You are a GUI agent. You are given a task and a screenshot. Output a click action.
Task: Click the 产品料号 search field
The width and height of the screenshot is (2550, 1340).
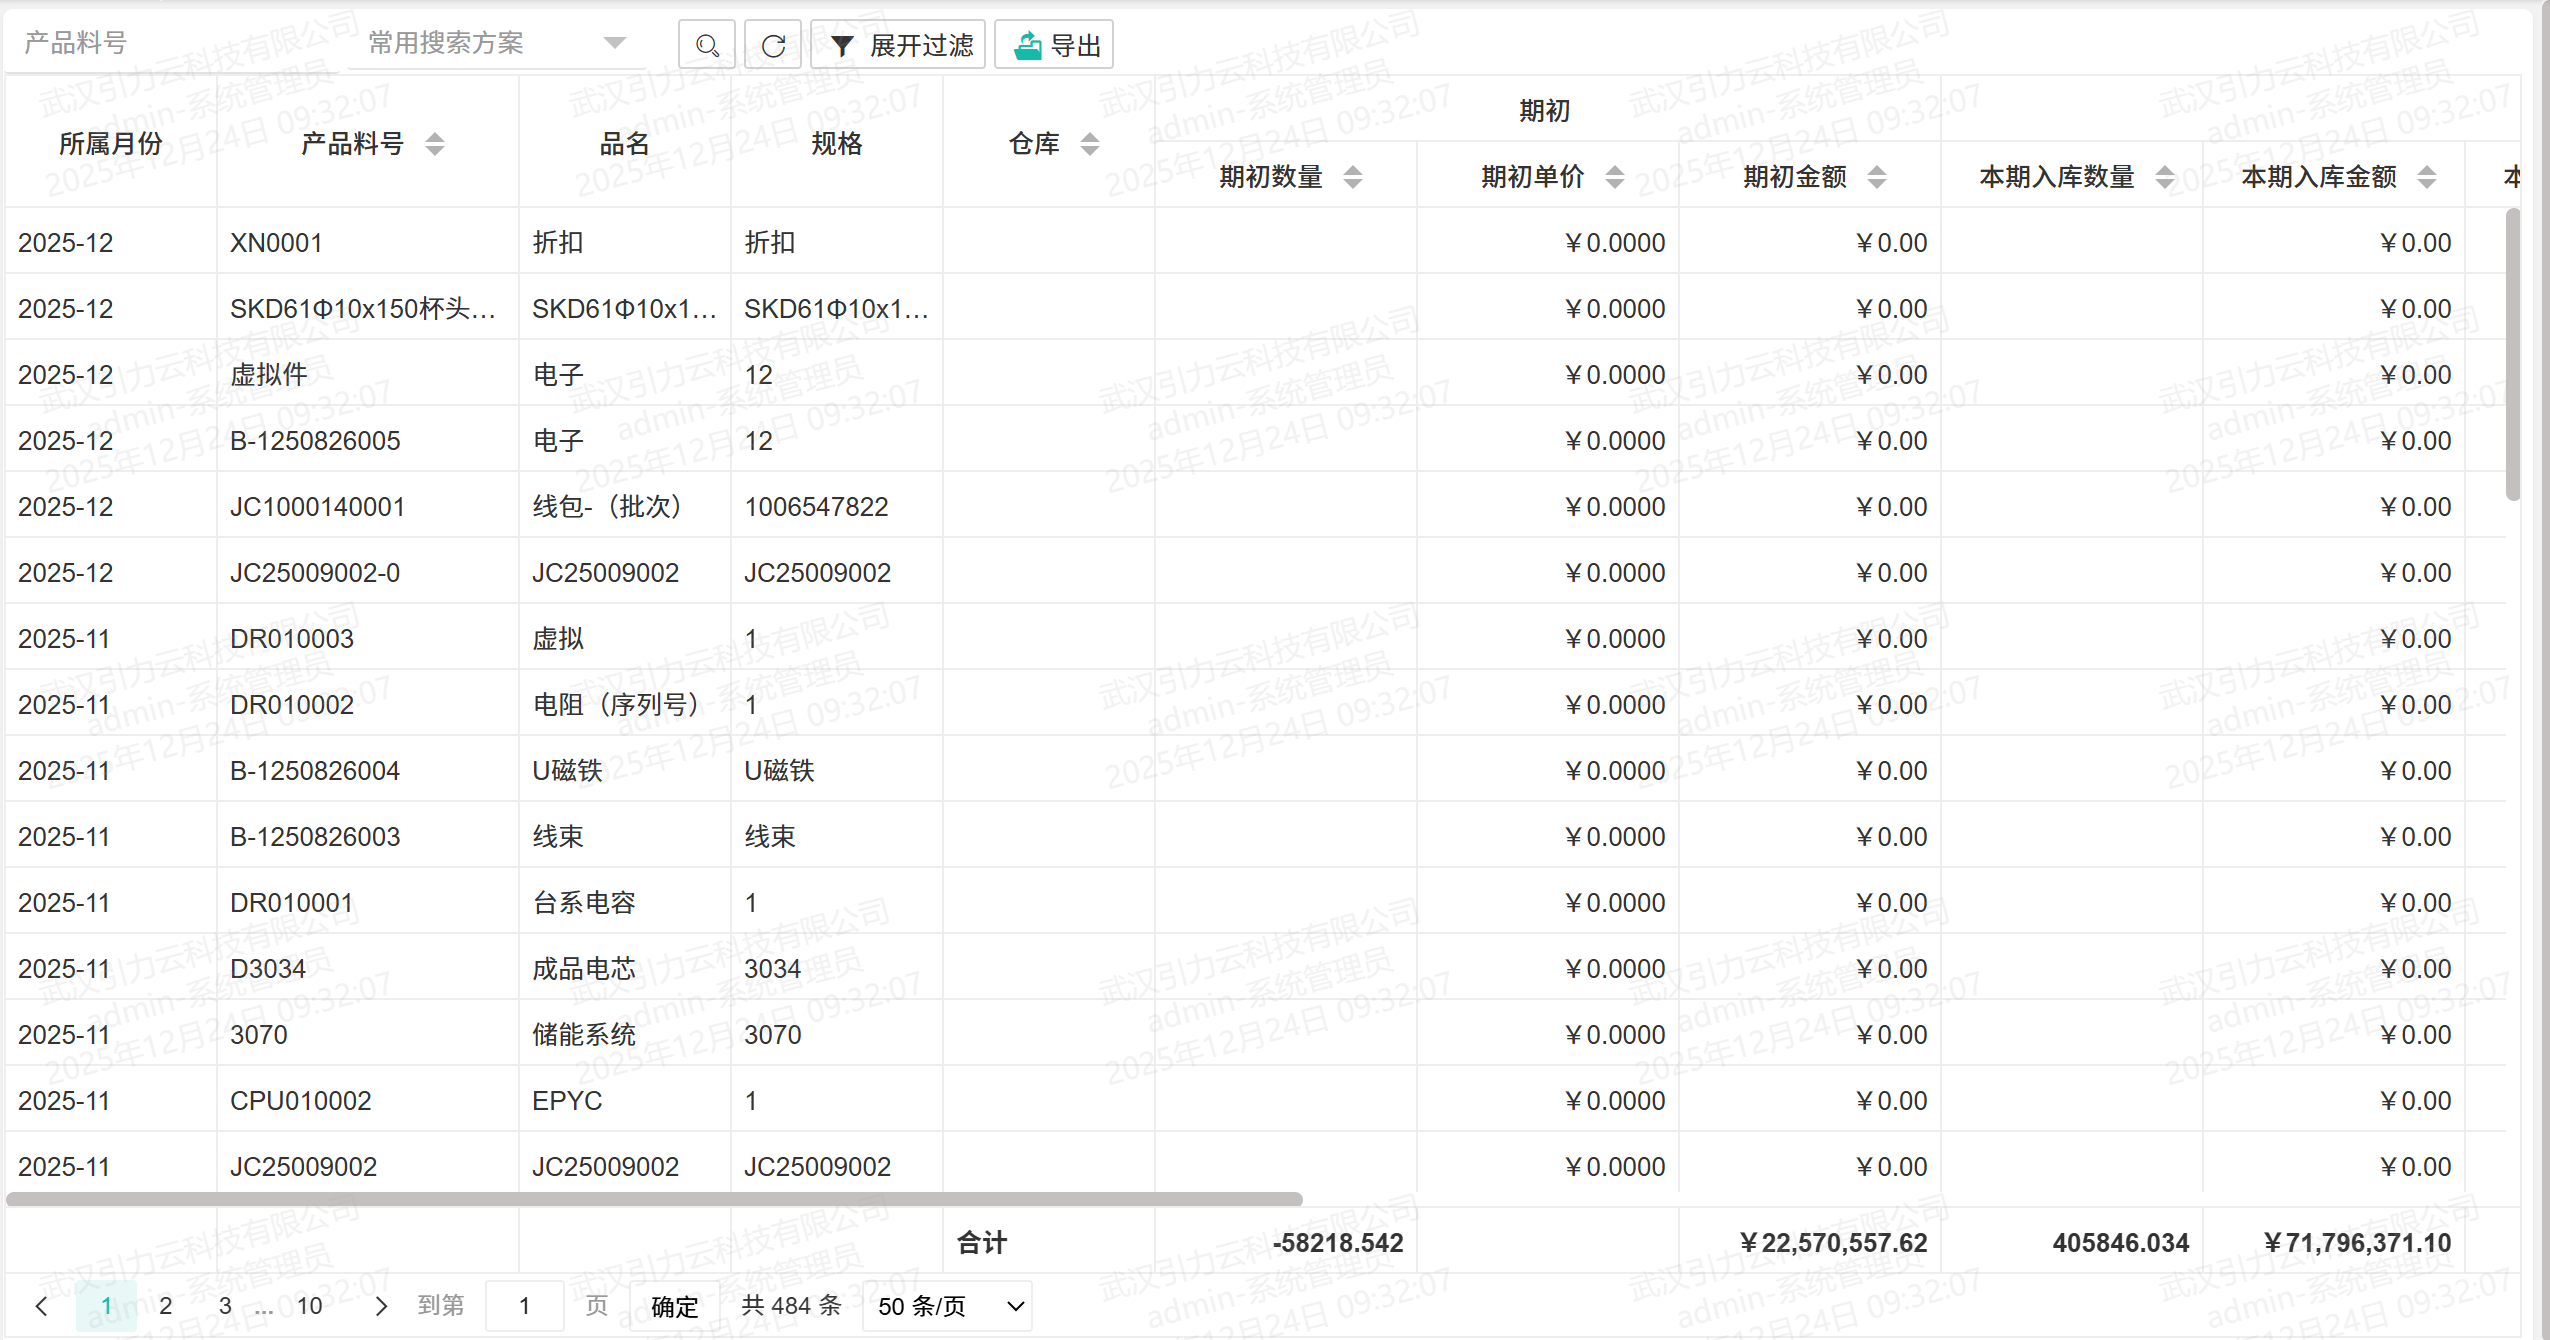coord(170,43)
